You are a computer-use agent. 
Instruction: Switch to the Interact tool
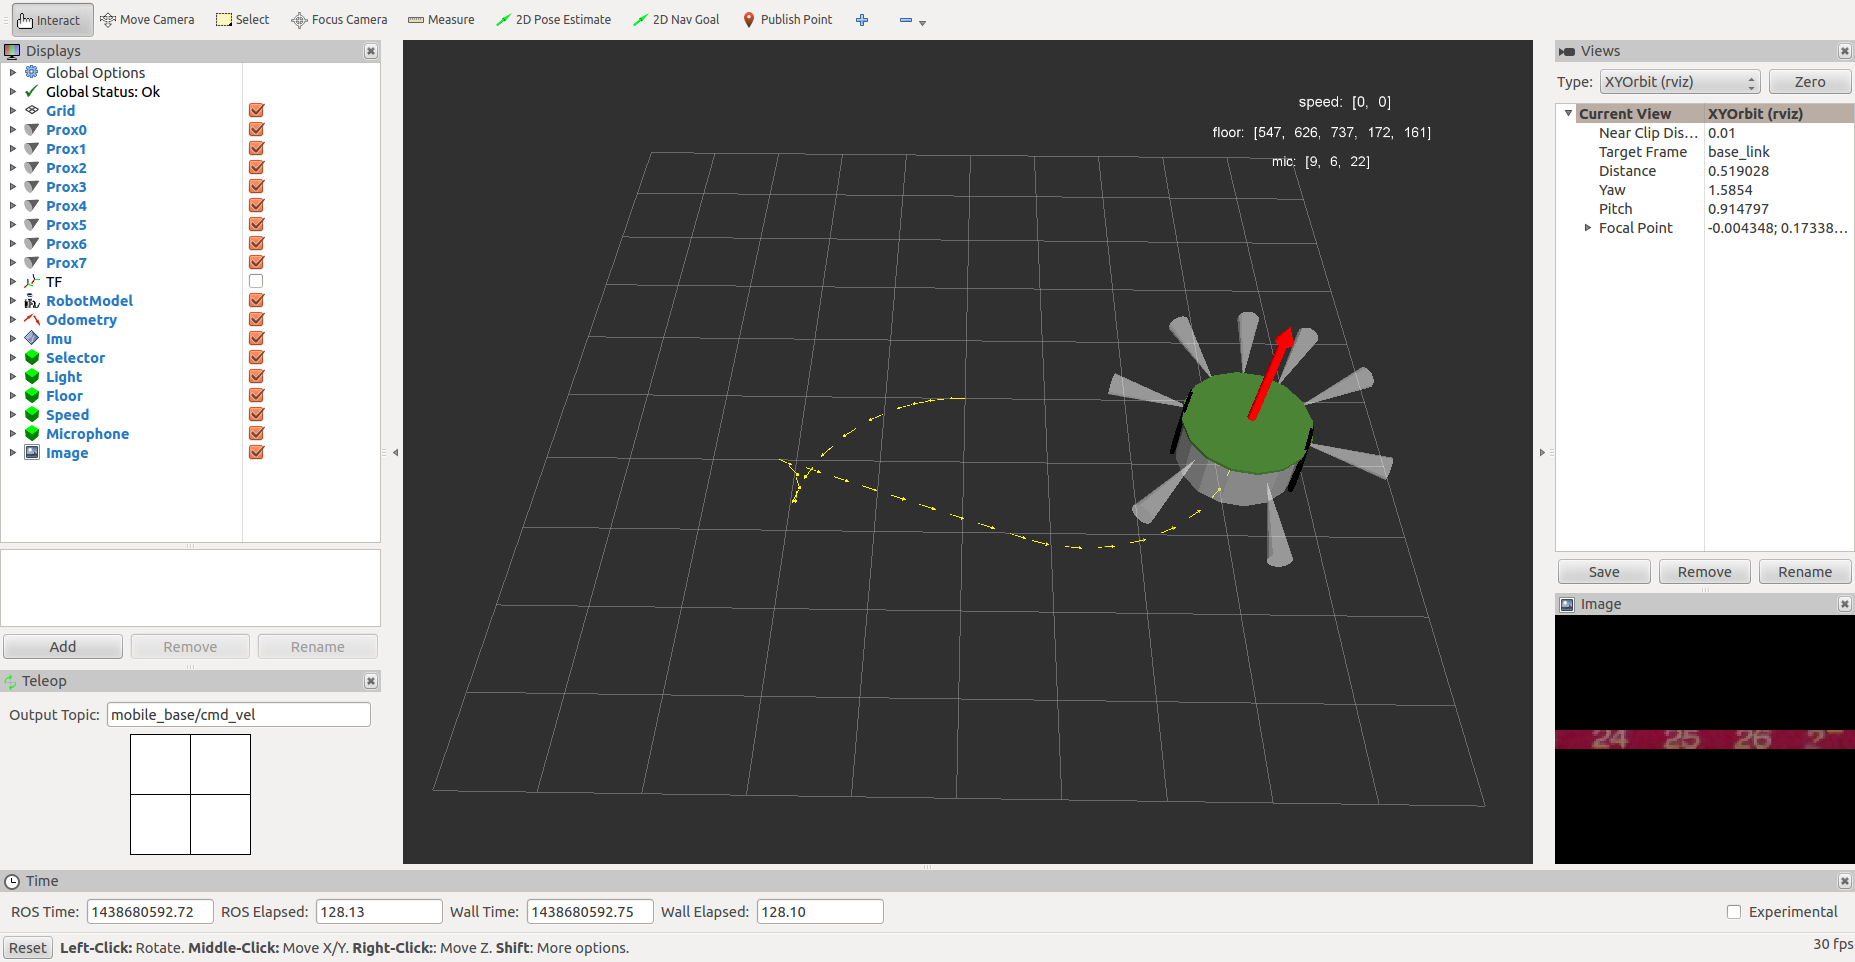point(52,19)
